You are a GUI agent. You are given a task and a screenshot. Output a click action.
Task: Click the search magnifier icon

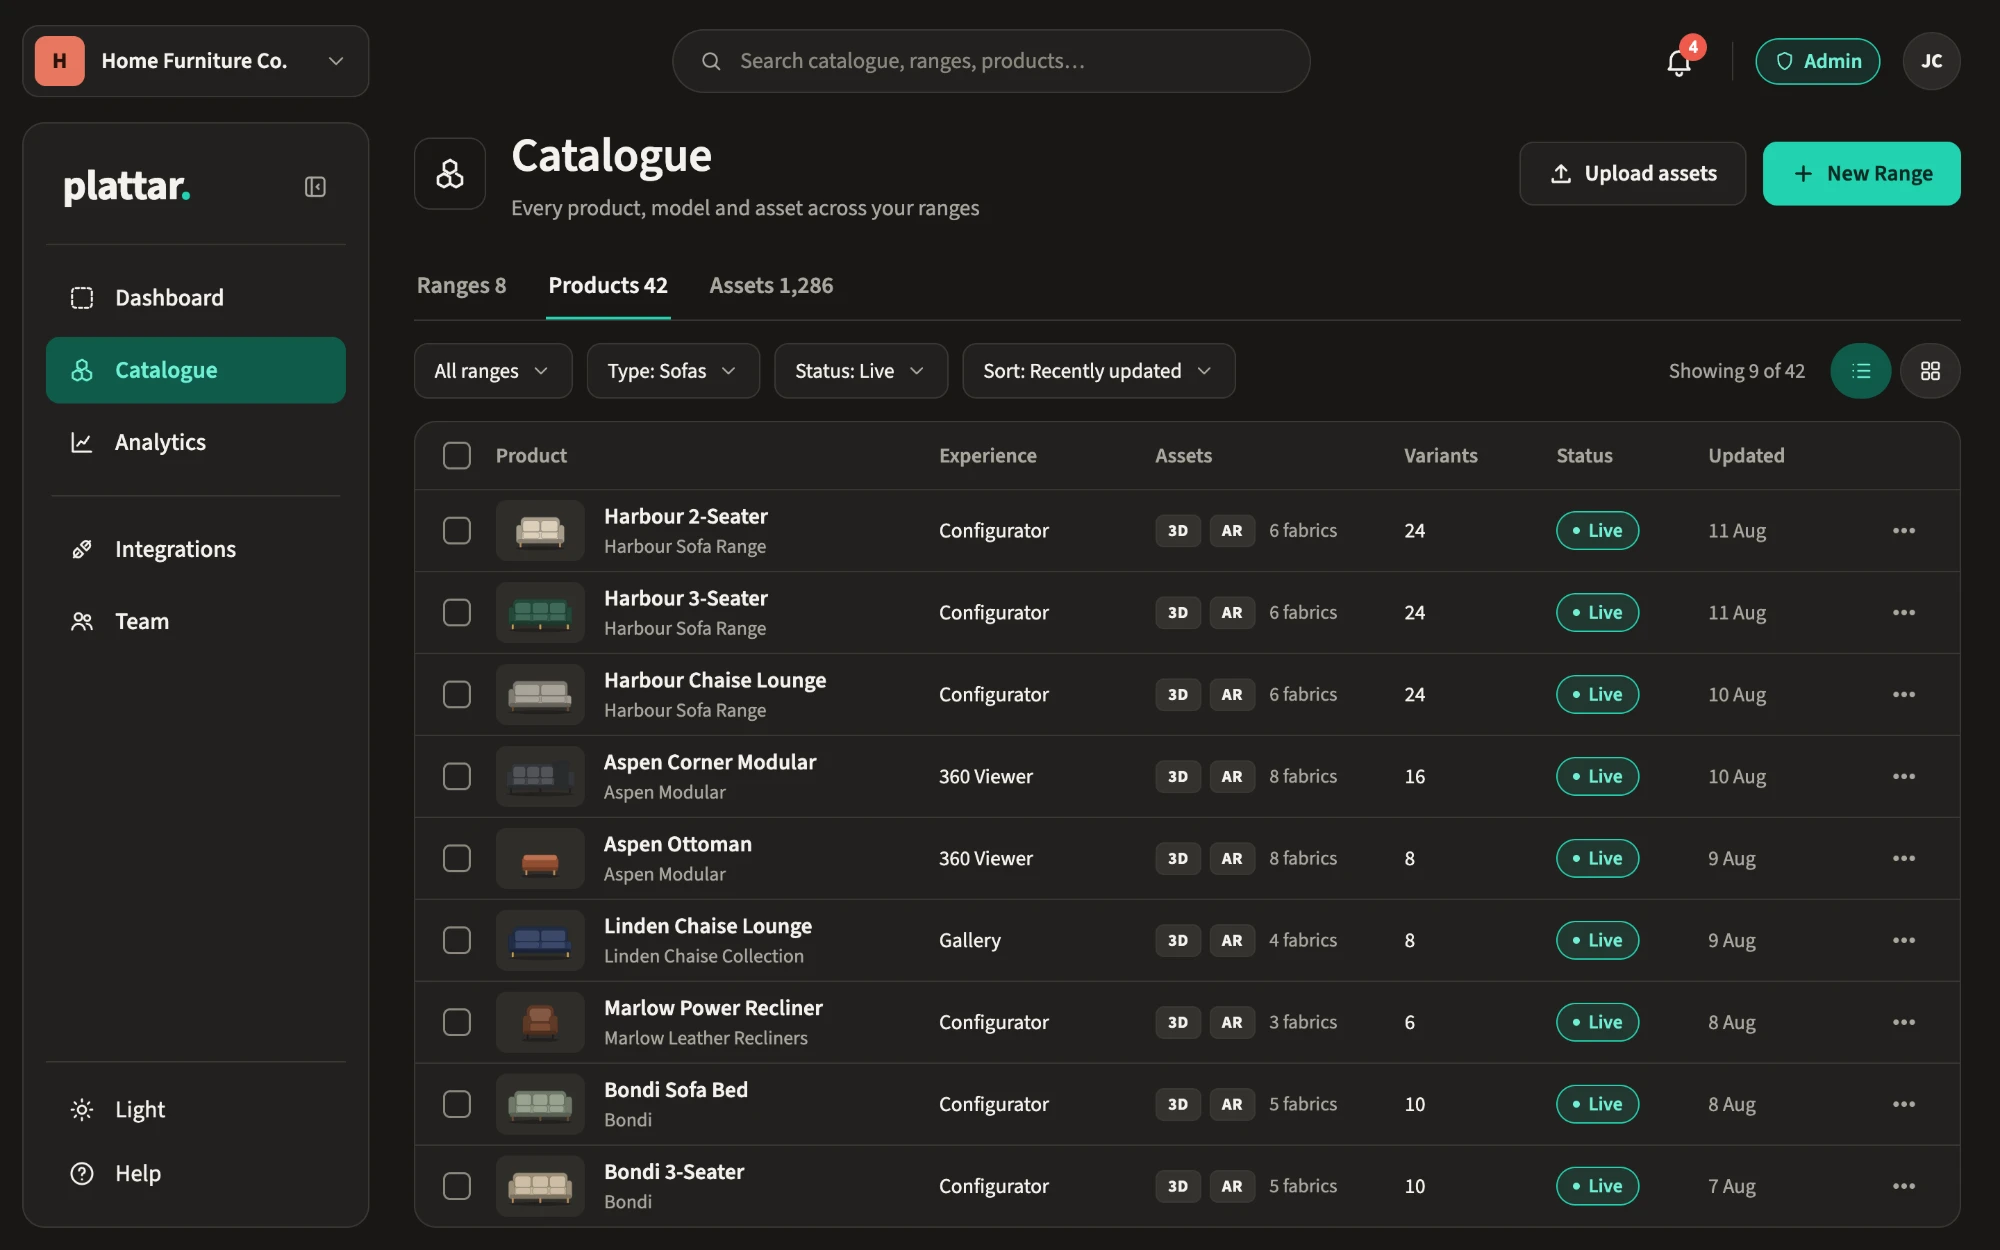[711, 62]
